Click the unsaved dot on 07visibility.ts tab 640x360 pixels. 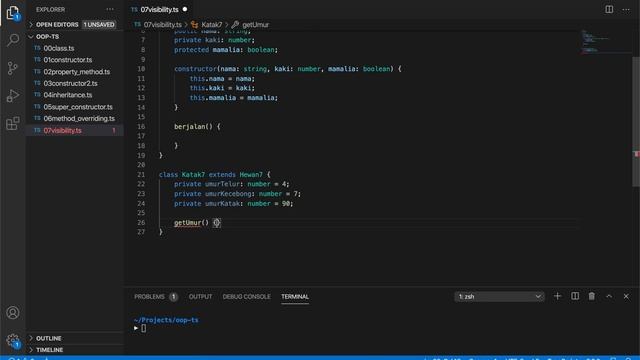pos(185,9)
